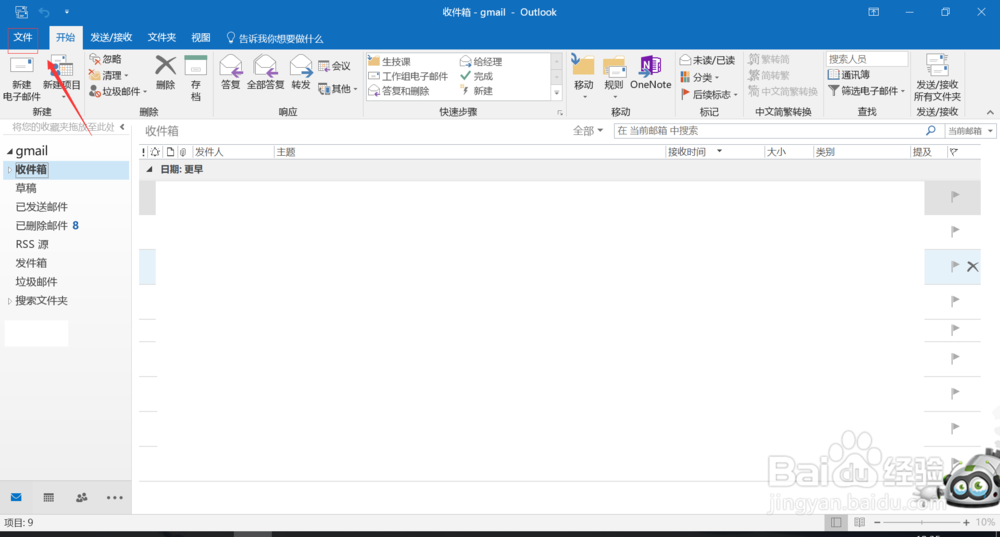Collapse the folder pane arrow
The width and height of the screenshot is (1000, 537).
click(122, 127)
